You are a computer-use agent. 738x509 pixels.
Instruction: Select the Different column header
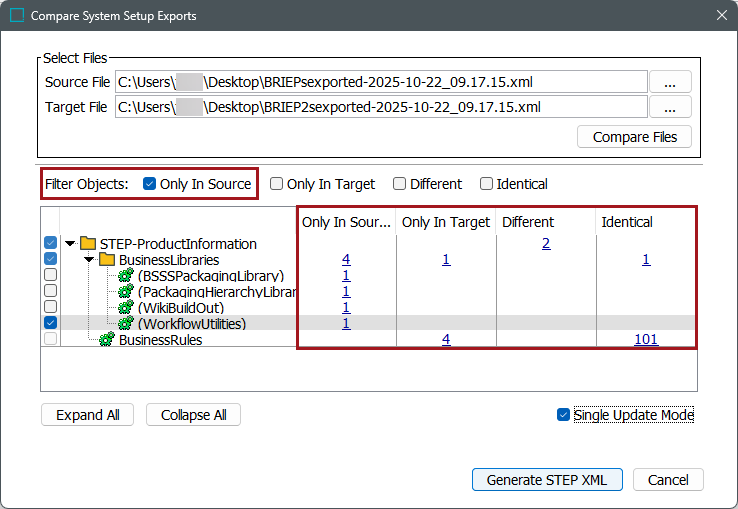point(528,222)
